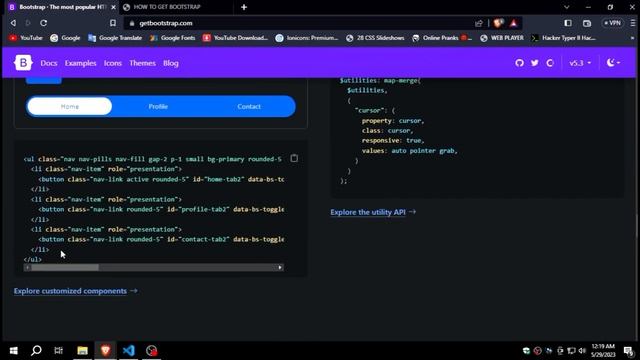This screenshot has height=360, width=640.
Task: Click the code block horizontal scrollbar thumb
Action: click(64, 267)
